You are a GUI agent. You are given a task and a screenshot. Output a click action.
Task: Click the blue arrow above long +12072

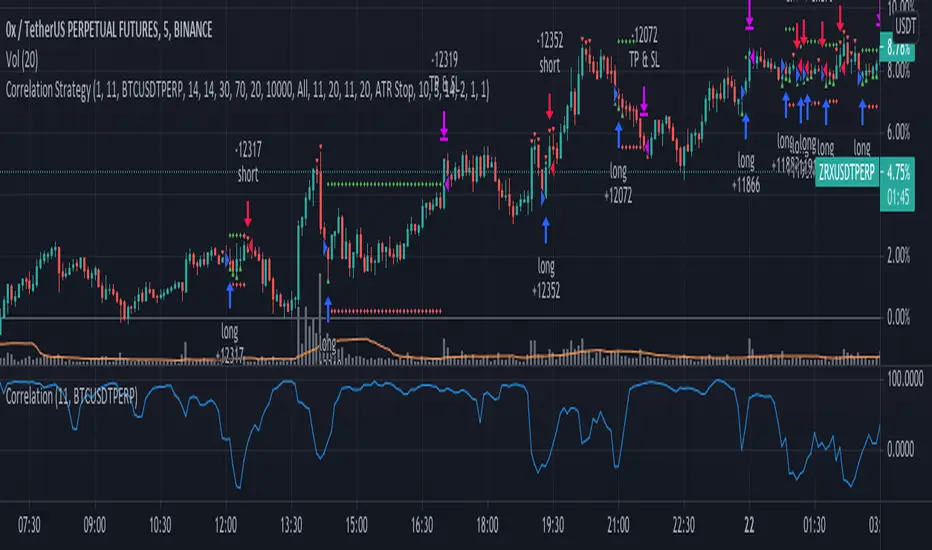coord(619,134)
